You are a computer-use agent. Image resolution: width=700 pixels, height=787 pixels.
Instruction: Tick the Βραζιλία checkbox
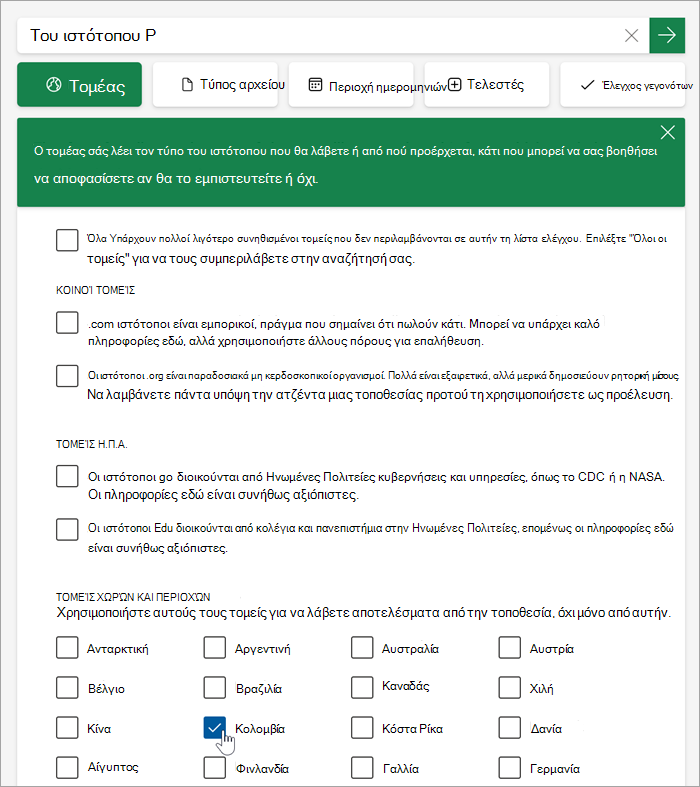[x=215, y=688]
